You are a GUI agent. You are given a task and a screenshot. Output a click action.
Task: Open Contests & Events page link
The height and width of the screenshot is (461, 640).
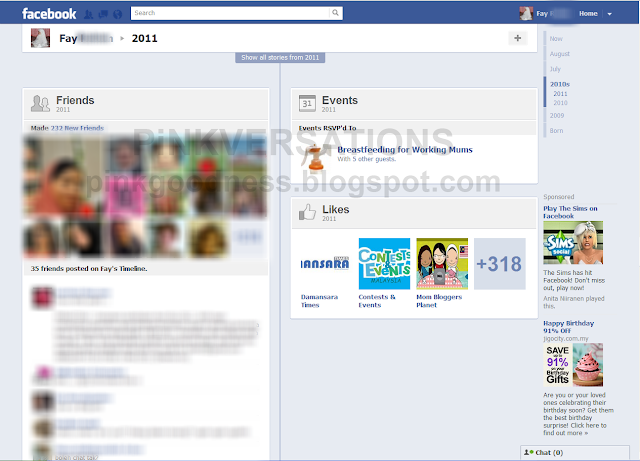[377, 301]
